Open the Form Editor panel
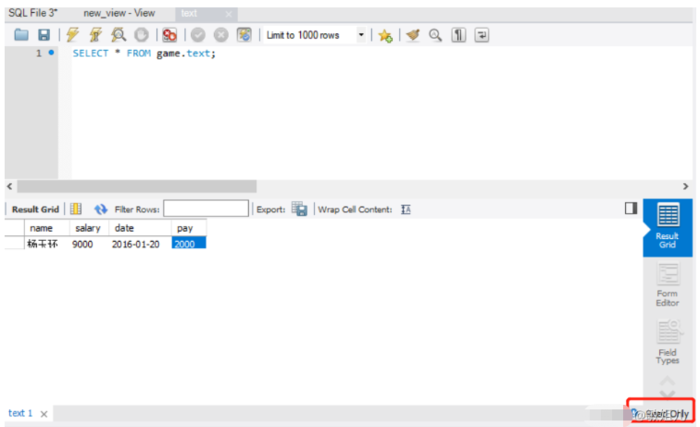The image size is (700, 427). point(667,285)
